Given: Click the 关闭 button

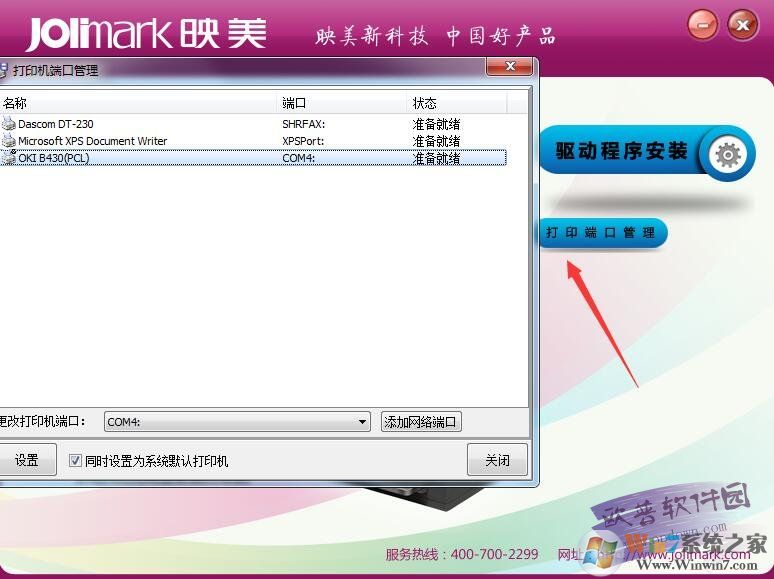Looking at the screenshot, I should click(x=497, y=460).
